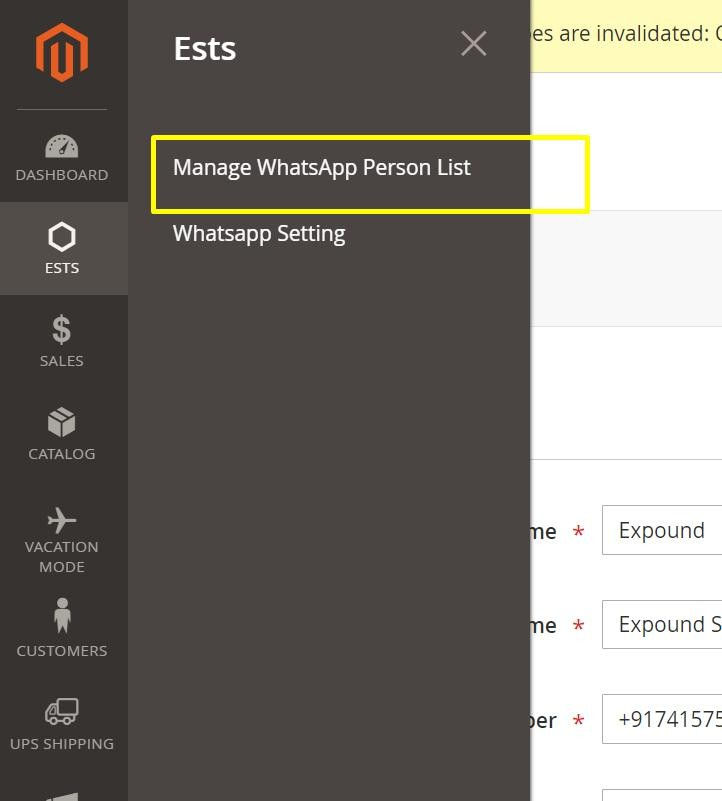Click the field containing Expound S
The image size is (722, 801).
[662, 624]
